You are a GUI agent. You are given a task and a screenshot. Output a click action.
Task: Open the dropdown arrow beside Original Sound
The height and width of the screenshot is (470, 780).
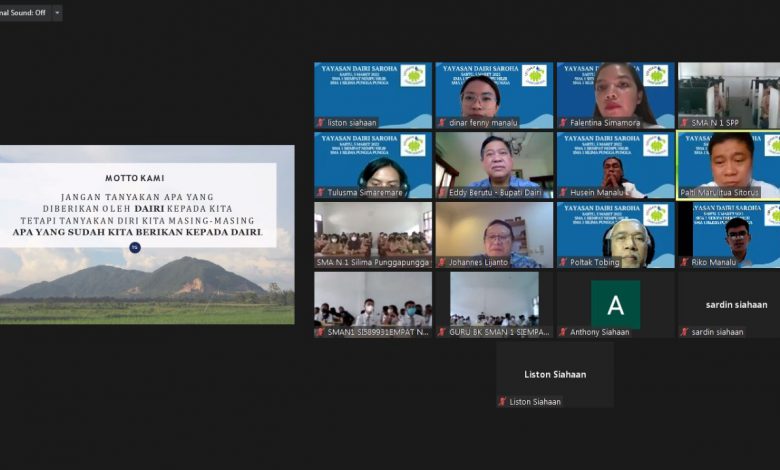[x=57, y=13]
